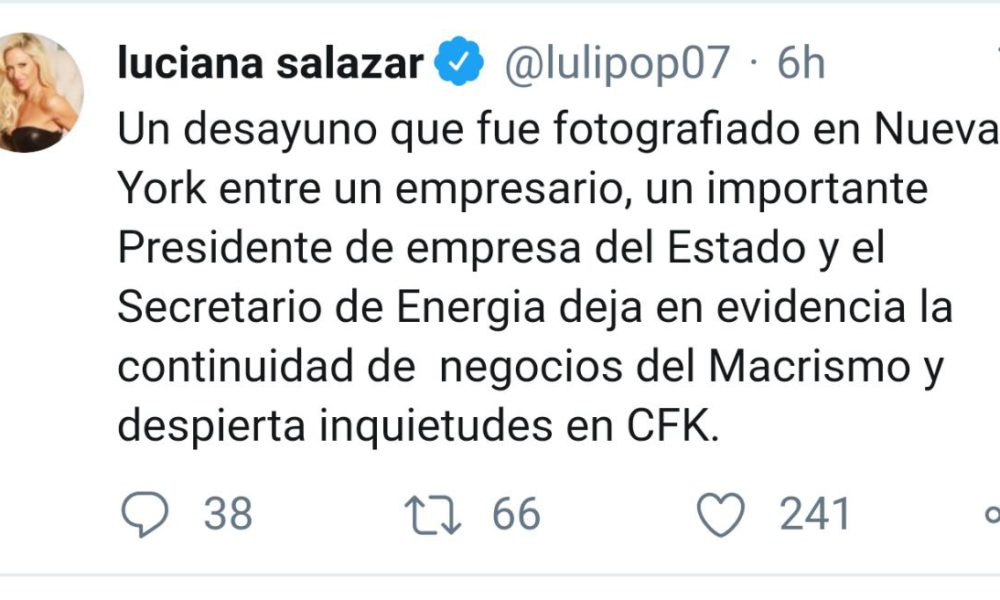Click the 241 likes count
The image size is (1000, 600).
pos(815,513)
